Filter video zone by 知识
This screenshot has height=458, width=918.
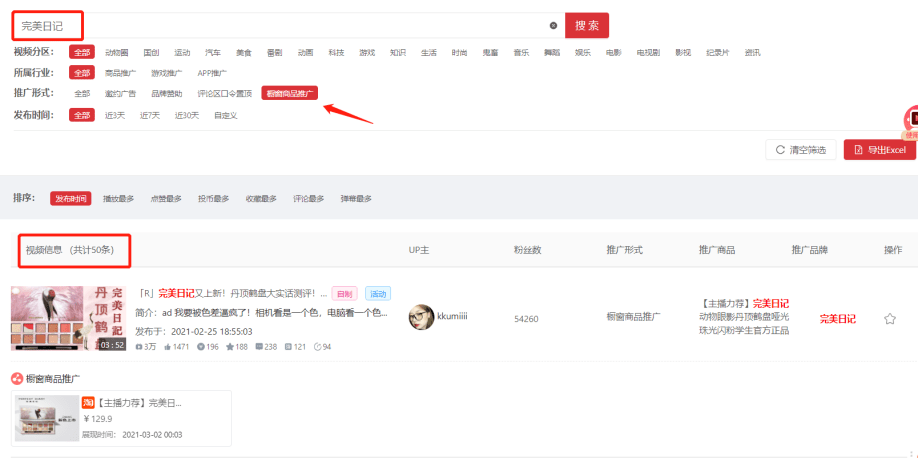click(x=398, y=52)
